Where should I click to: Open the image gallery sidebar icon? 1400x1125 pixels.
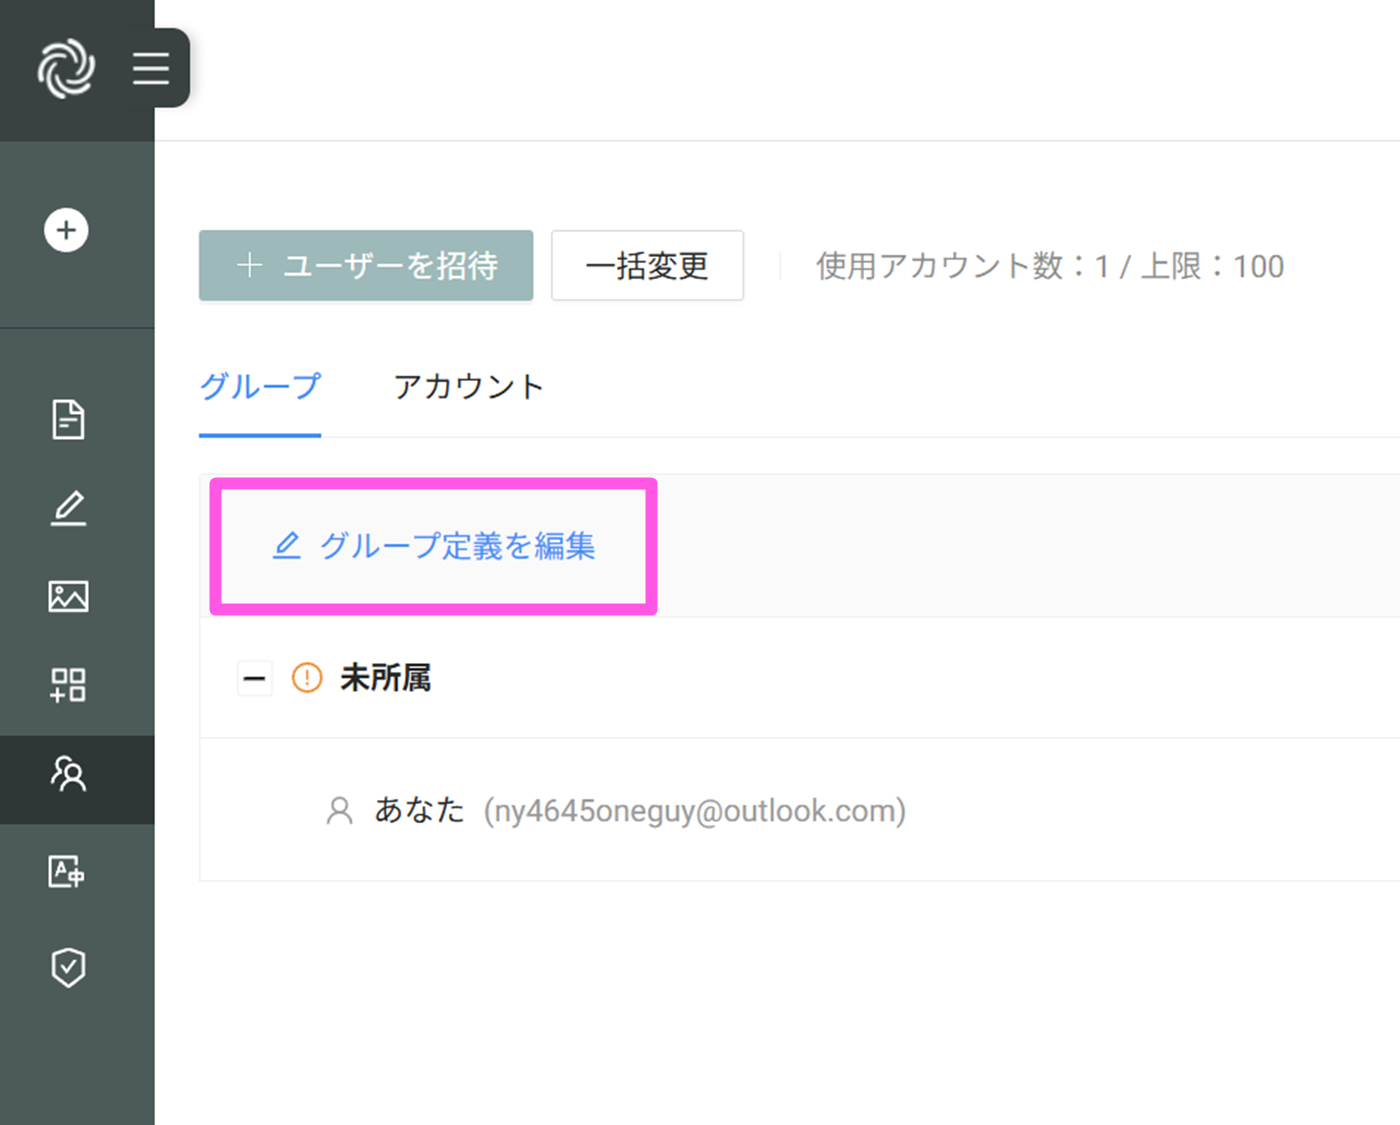point(68,596)
